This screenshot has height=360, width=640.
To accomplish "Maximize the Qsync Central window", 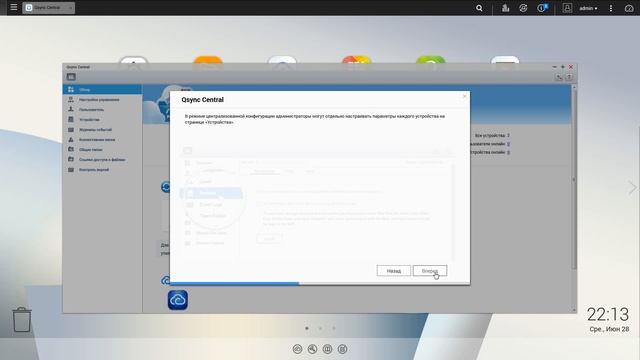I will click(x=562, y=67).
